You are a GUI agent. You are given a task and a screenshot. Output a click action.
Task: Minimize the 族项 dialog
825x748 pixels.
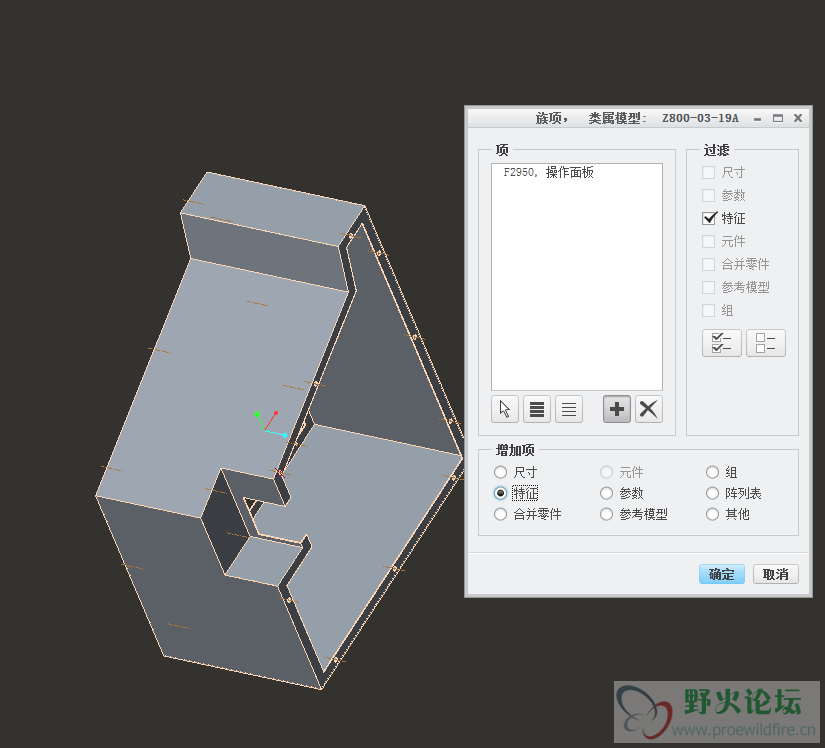click(x=757, y=118)
